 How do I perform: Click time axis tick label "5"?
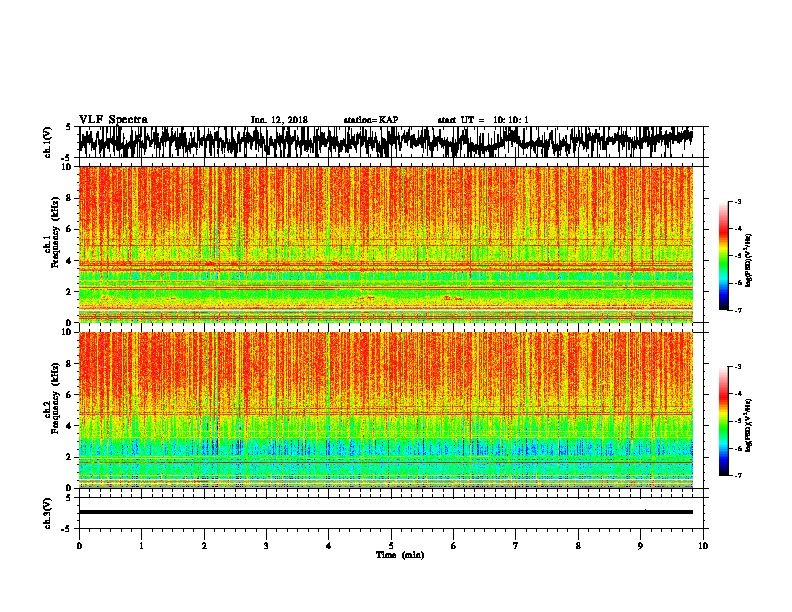pyautogui.click(x=391, y=546)
